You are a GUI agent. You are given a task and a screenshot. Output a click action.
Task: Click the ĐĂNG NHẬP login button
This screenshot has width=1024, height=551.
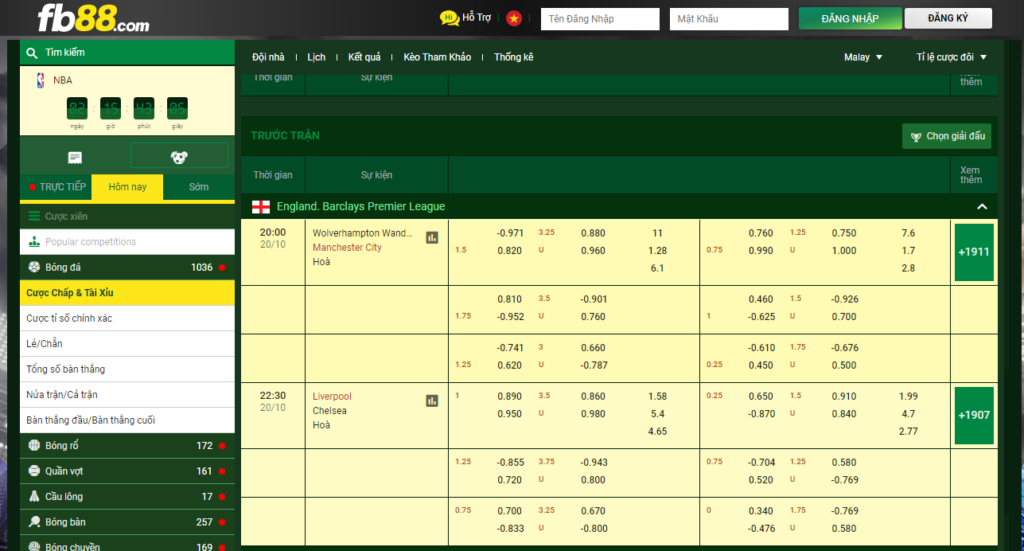(850, 18)
